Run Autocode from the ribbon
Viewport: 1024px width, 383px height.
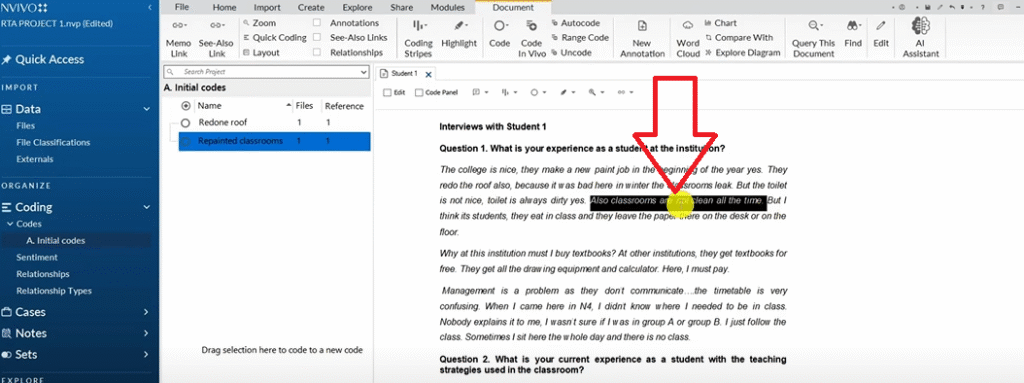(576, 23)
